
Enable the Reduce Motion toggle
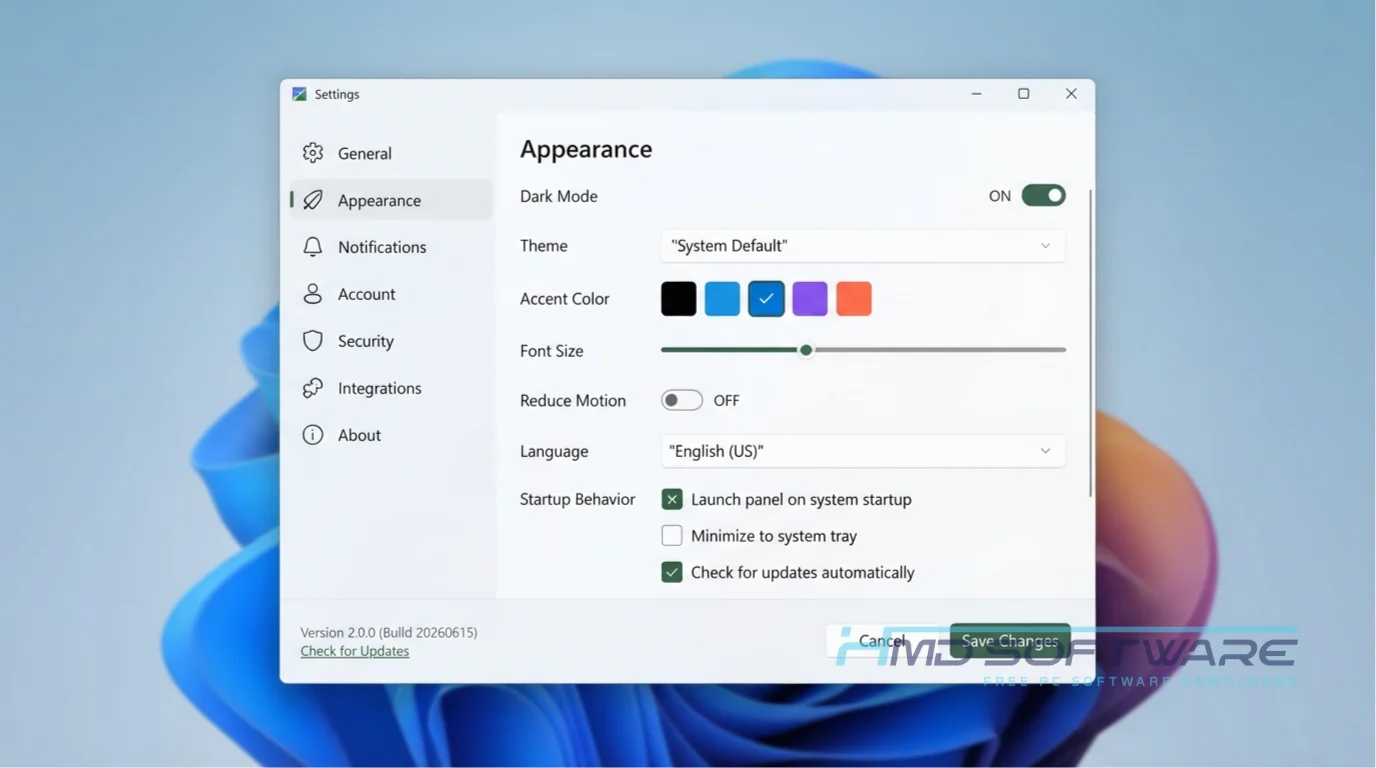click(x=682, y=400)
